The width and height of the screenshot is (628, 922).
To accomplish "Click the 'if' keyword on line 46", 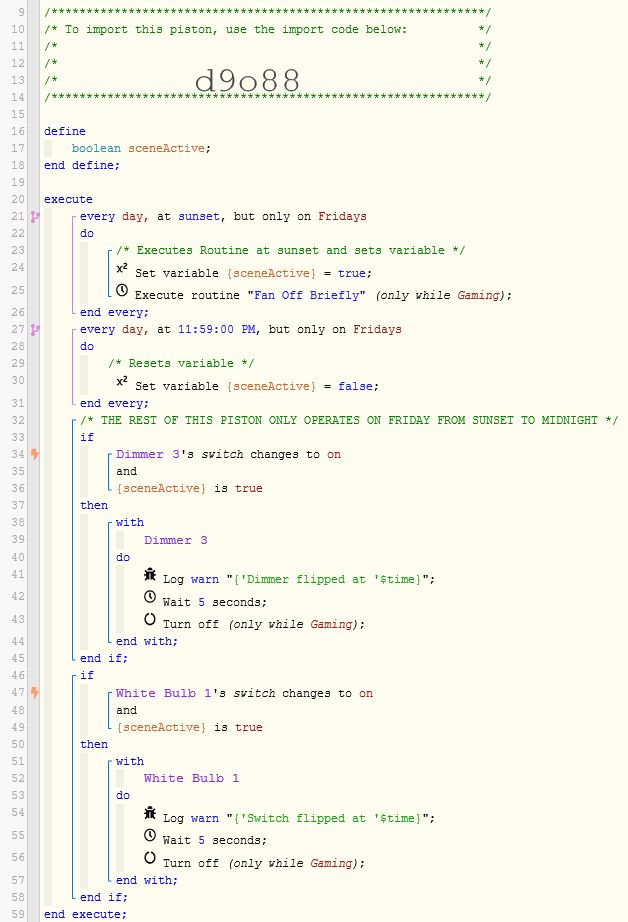I will coord(87,676).
